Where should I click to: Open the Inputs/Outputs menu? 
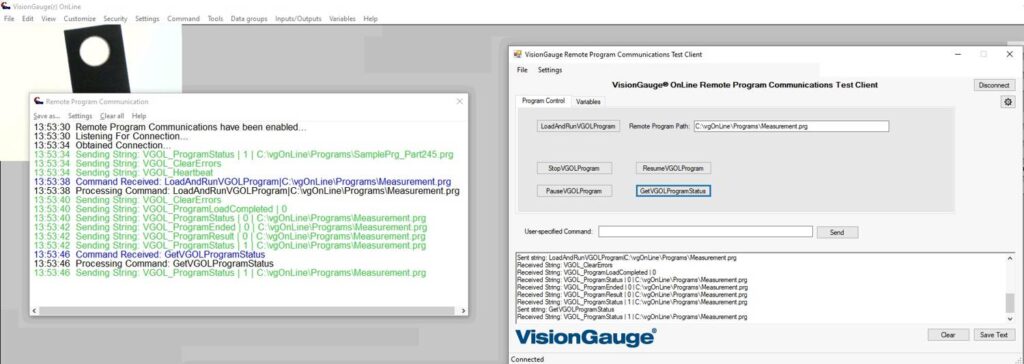click(x=298, y=19)
